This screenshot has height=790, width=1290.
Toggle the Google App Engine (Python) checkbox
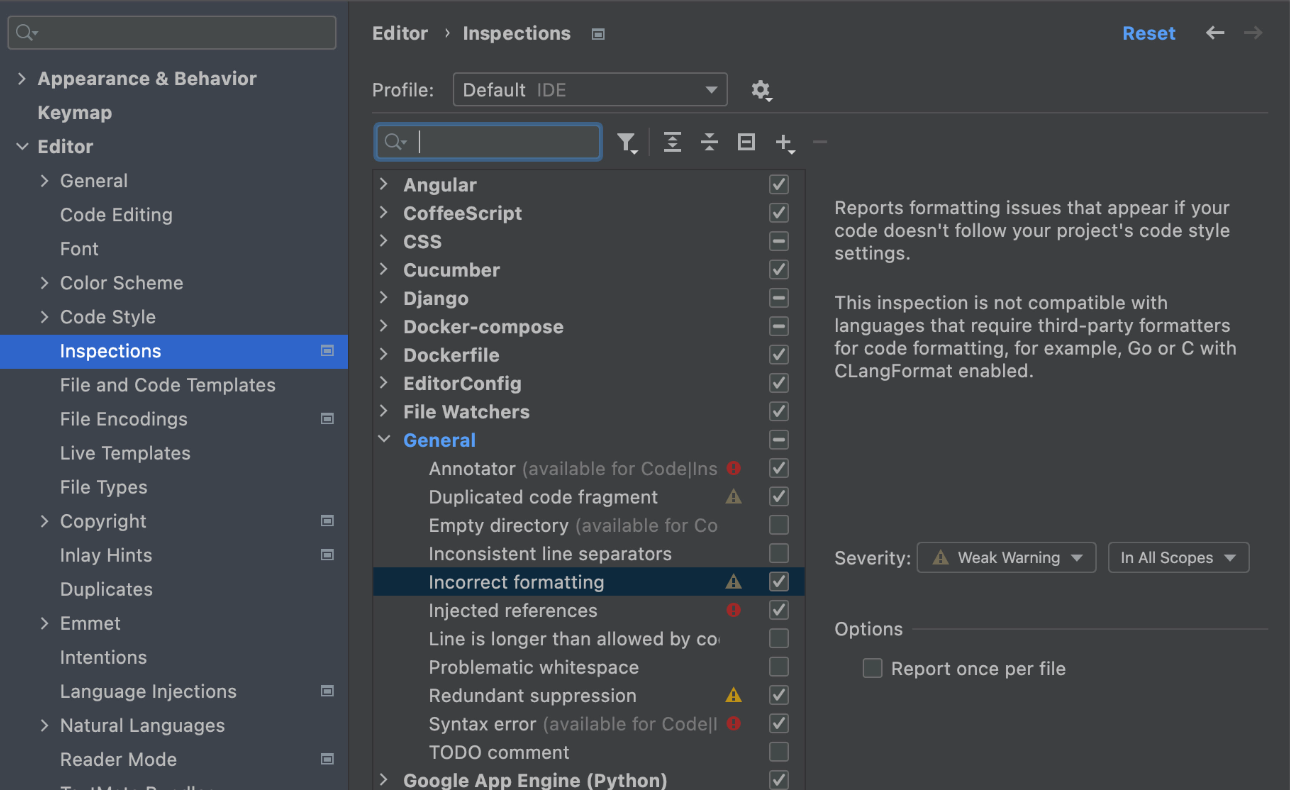coord(779,780)
